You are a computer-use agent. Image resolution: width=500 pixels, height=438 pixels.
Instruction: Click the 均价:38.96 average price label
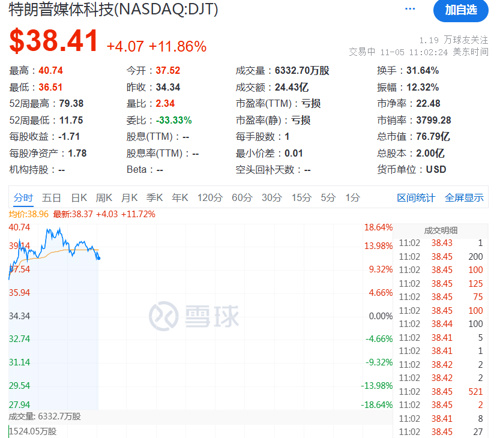29,214
